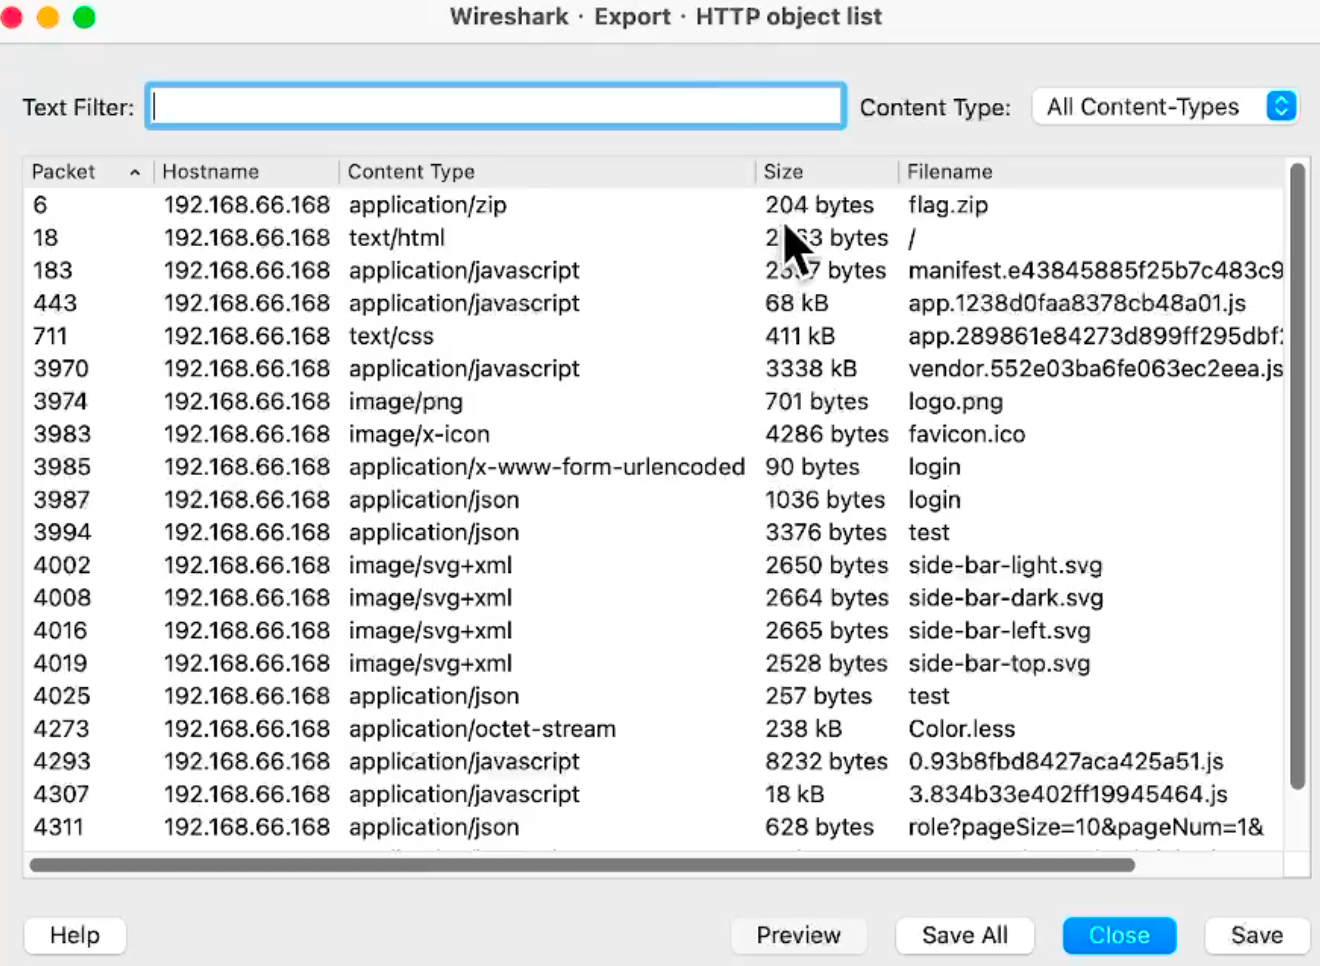Screen dimensions: 1320x966
Task: Click the Text Filter input field
Action: (495, 106)
